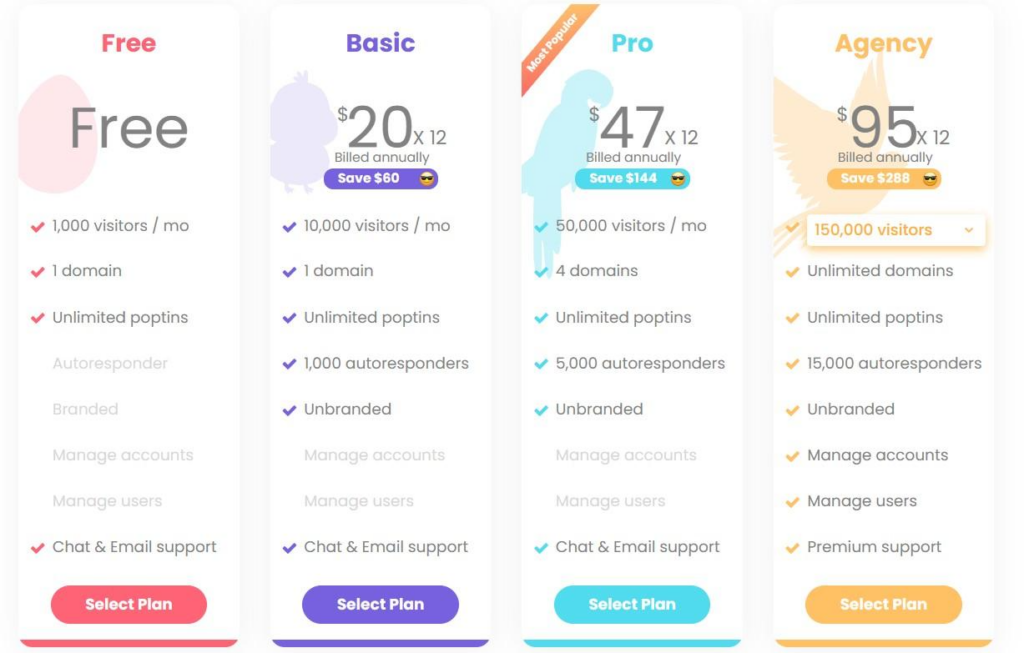
Task: Click red checkmark beside 1,000 visitors / mo
Action: pos(37,227)
